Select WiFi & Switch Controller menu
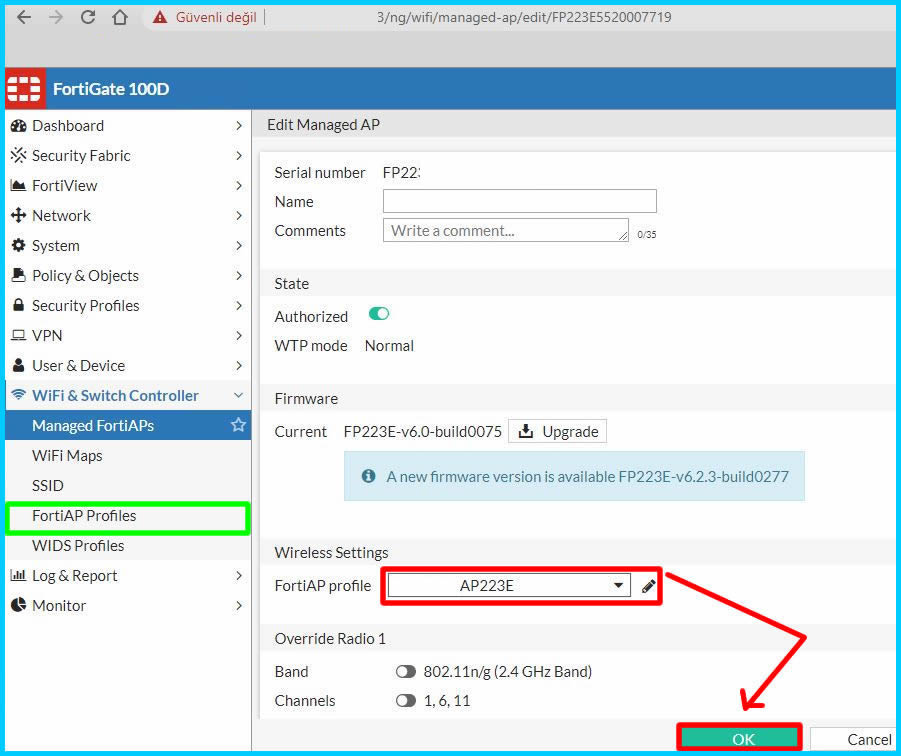901x756 pixels. pyautogui.click(x=128, y=395)
